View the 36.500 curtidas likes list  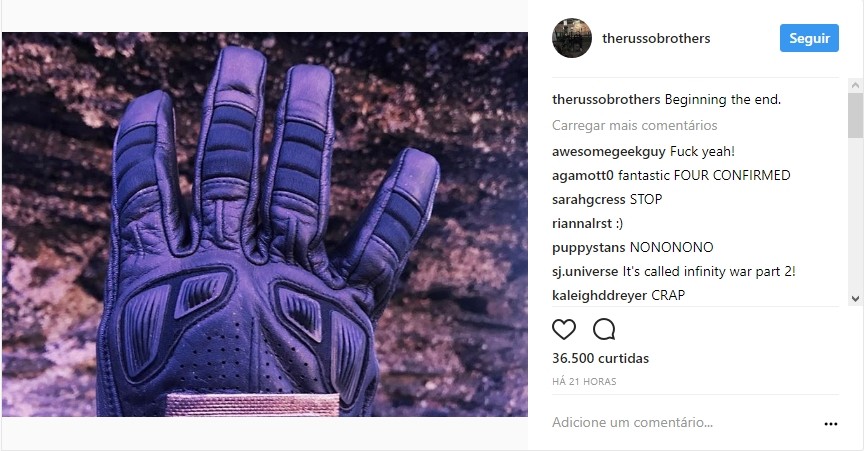tap(600, 358)
